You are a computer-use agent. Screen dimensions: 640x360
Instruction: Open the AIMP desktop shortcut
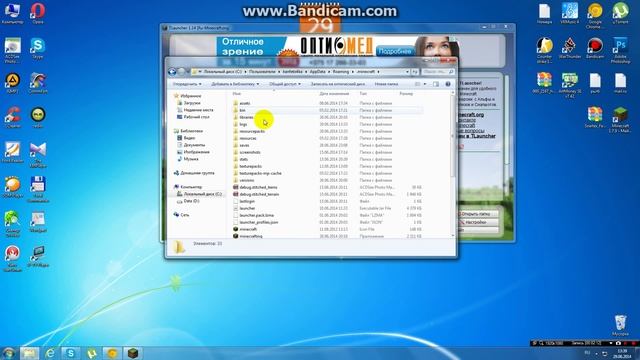pyautogui.click(x=12, y=83)
